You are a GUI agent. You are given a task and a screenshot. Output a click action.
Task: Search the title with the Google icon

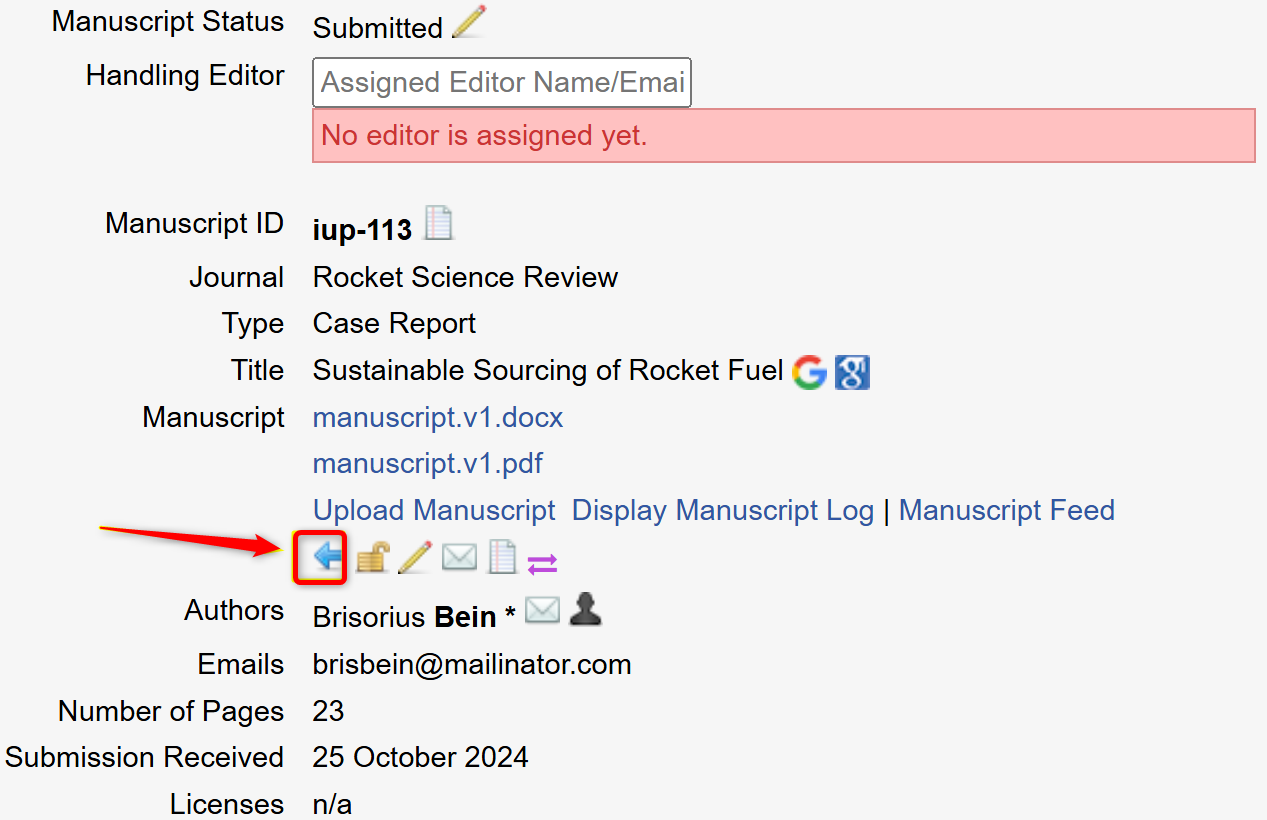point(809,372)
